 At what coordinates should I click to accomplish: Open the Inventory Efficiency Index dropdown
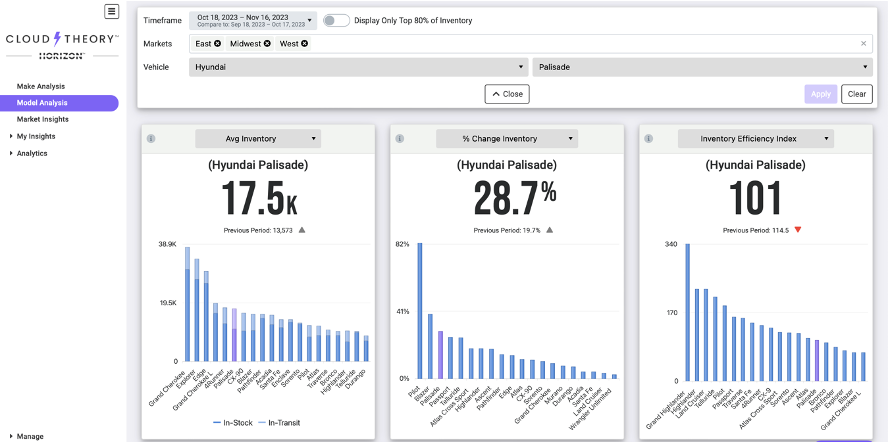(756, 139)
